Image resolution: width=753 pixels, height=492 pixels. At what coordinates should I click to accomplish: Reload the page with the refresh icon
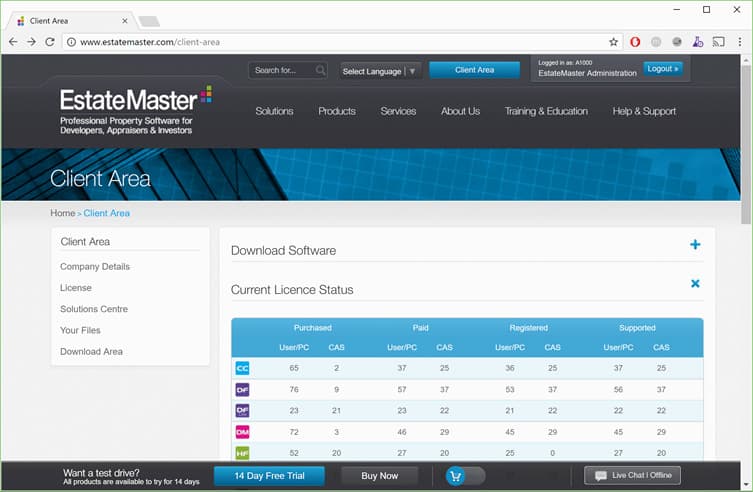tap(50, 42)
